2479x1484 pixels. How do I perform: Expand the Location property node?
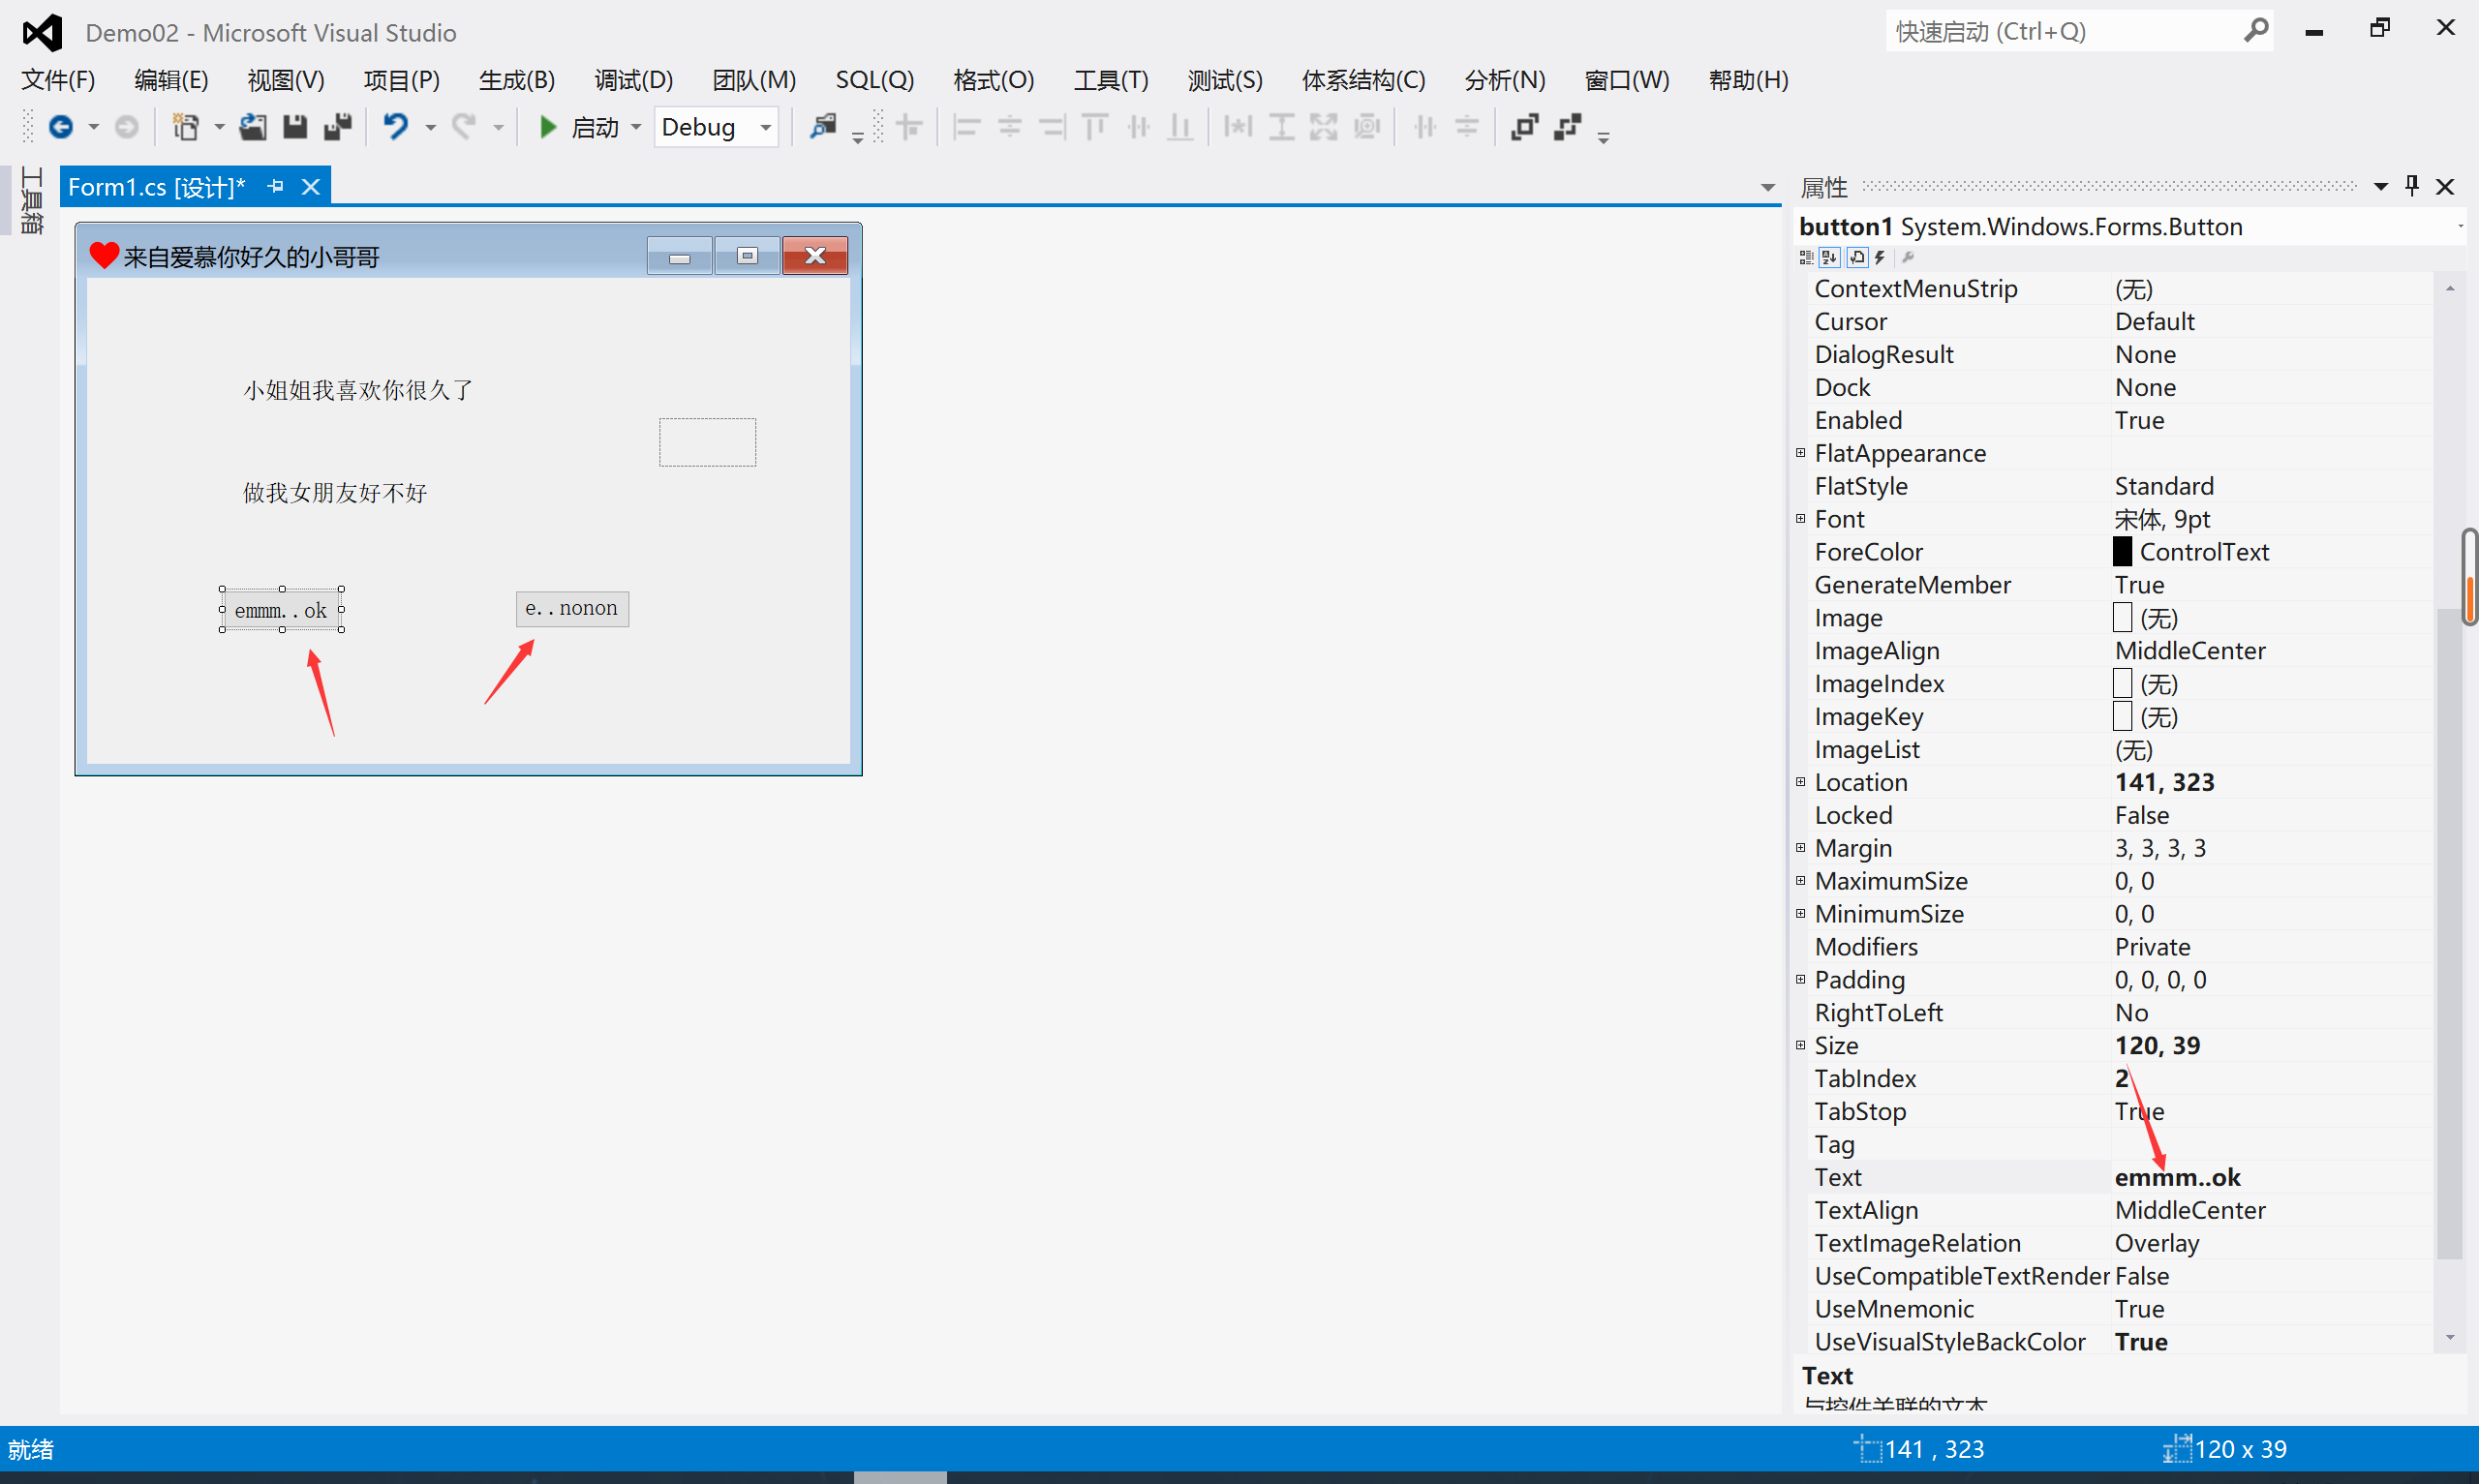1801,782
